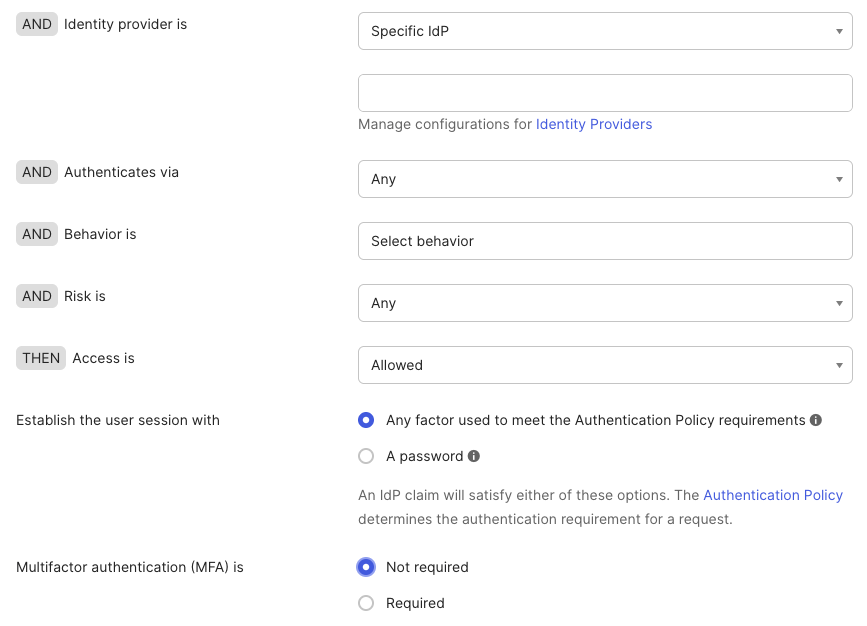Click the info icon next to "A password"
Viewport: 867px width, 626px height.
click(x=472, y=456)
